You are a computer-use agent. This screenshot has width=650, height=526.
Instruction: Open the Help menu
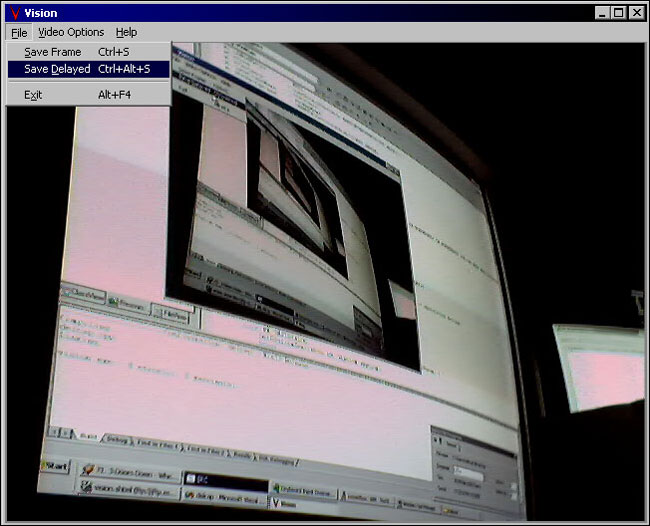126,32
